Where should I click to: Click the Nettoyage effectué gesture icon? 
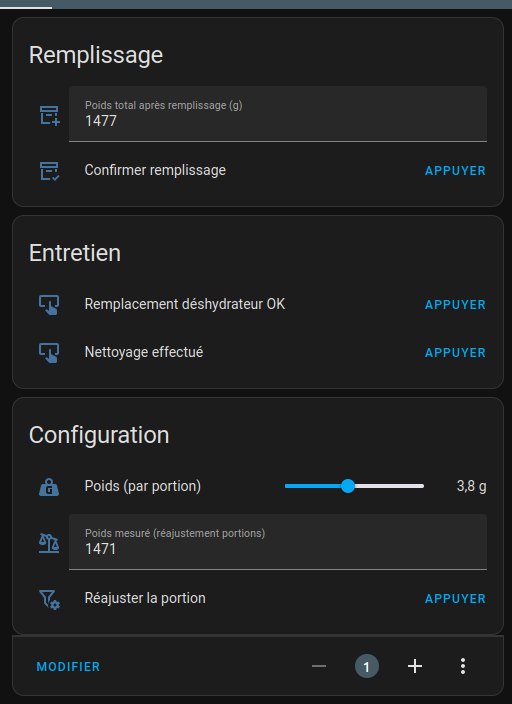49,352
